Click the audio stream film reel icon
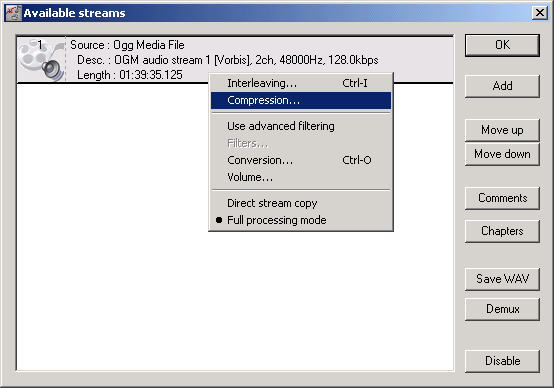The image size is (554, 388). [x=41, y=59]
